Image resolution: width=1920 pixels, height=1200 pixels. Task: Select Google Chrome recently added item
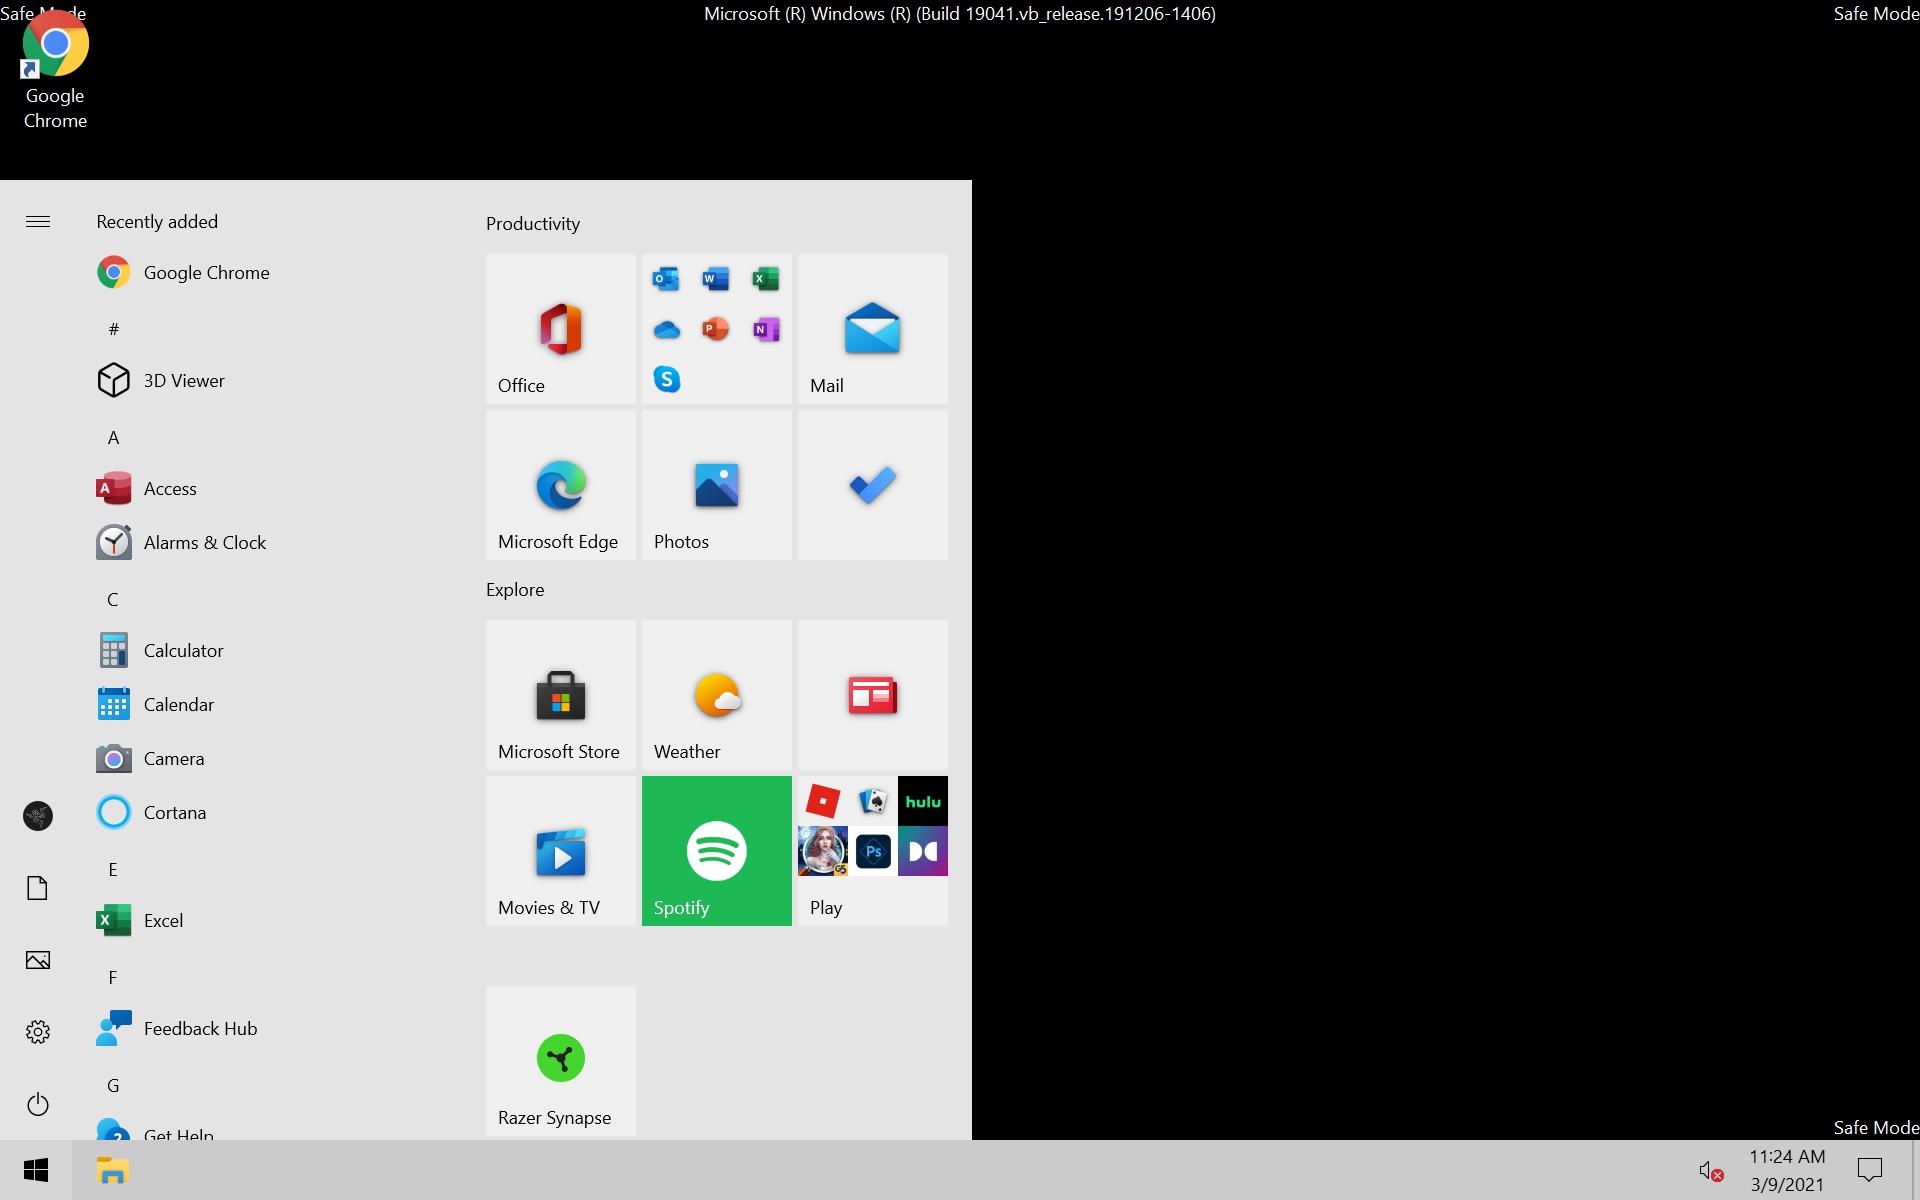point(206,272)
